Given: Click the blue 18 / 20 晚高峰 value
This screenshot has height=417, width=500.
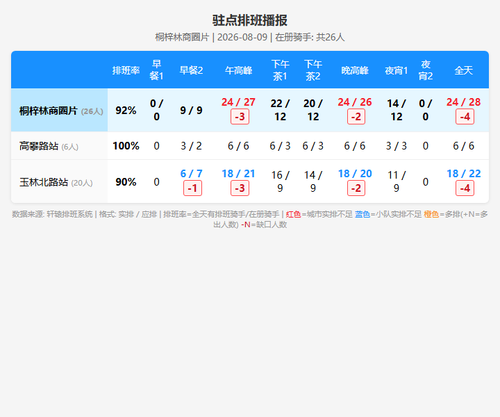Looking at the screenshot, I should pos(355,173).
